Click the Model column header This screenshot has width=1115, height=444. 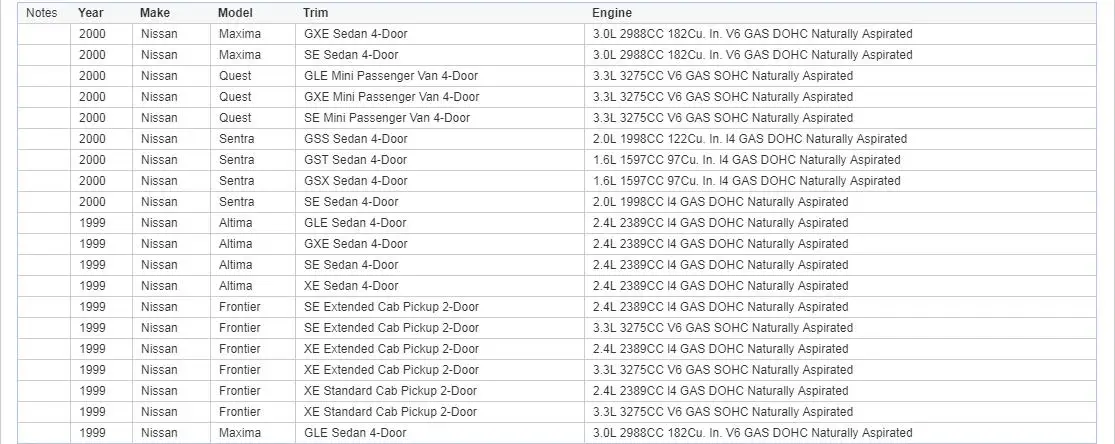(x=235, y=13)
